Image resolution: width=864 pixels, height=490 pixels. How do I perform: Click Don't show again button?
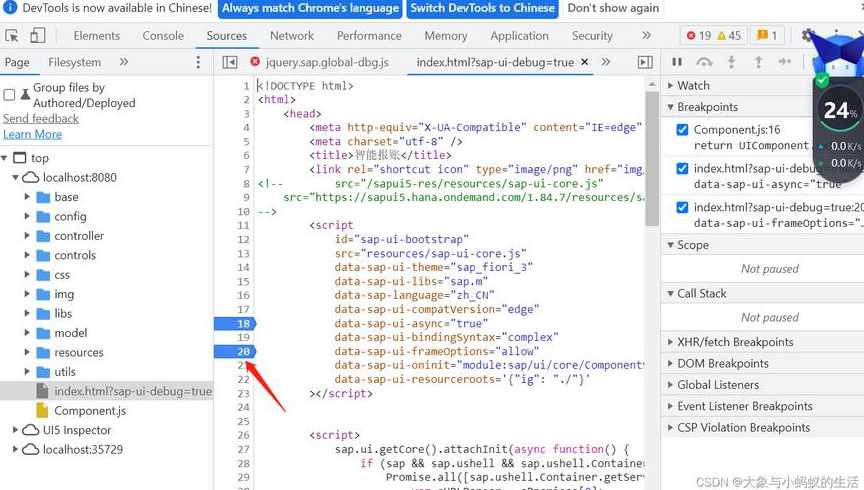pyautogui.click(x=613, y=8)
